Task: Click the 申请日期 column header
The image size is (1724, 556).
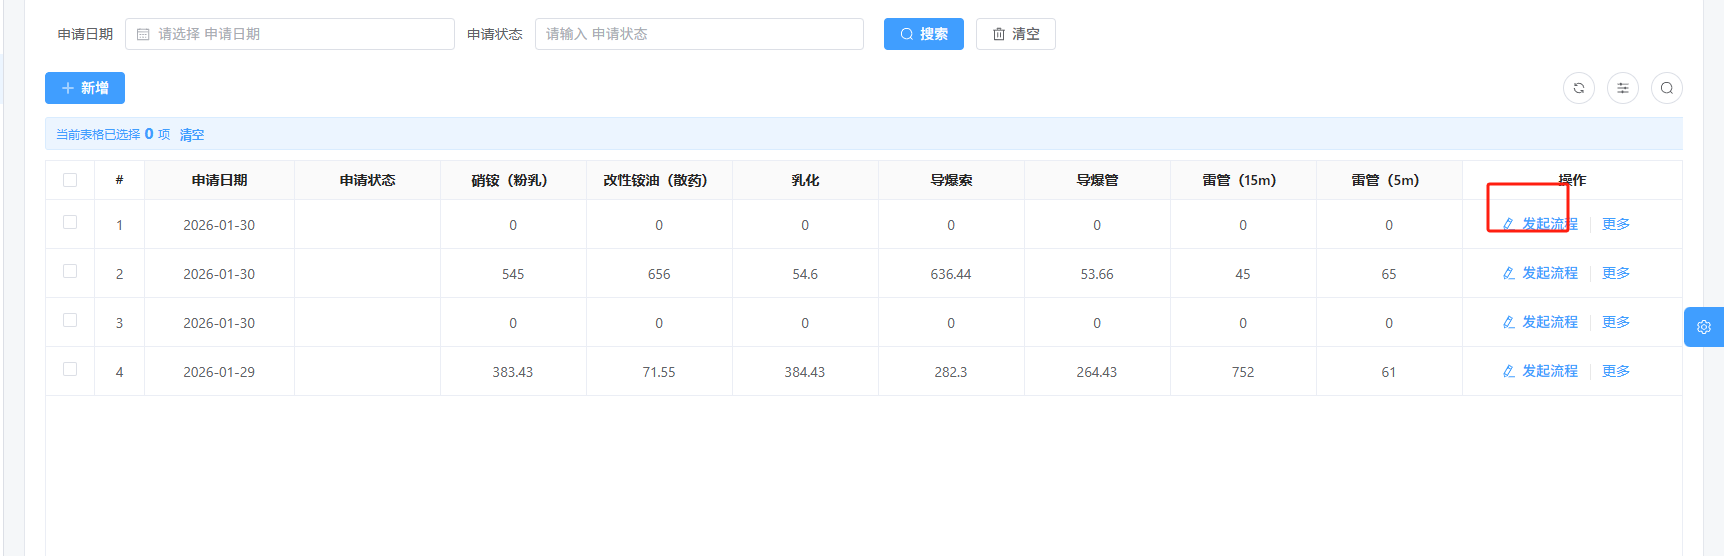Action: coord(219,180)
